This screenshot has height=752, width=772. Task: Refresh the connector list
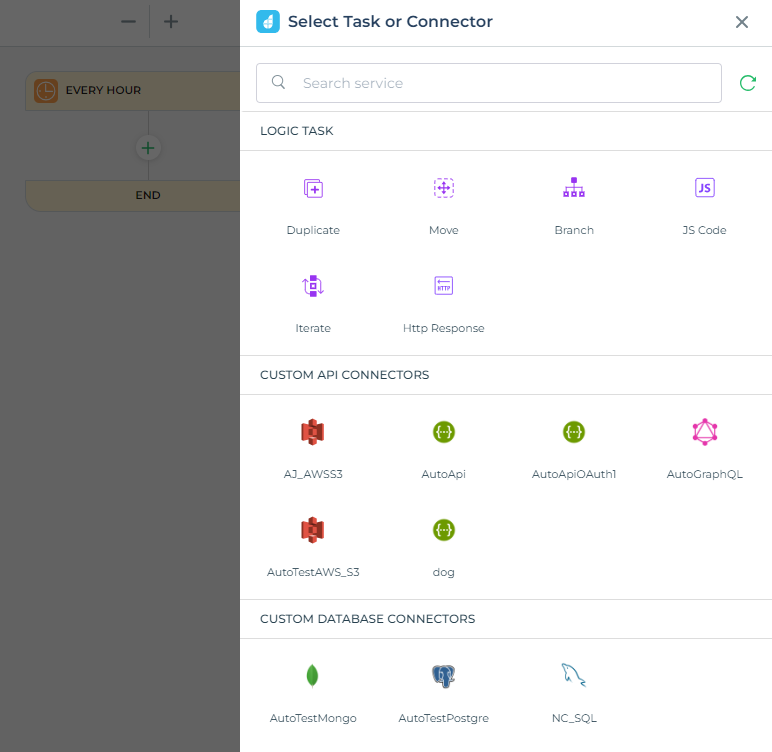tap(748, 83)
